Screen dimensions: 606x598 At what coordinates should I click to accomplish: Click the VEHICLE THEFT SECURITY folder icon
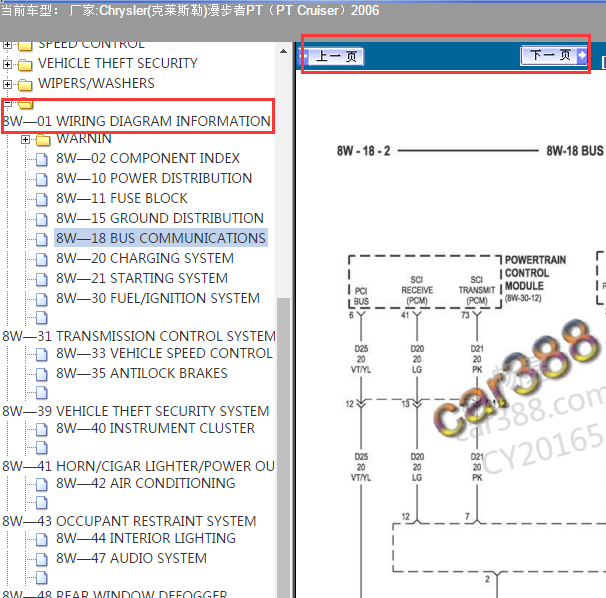tap(25, 65)
